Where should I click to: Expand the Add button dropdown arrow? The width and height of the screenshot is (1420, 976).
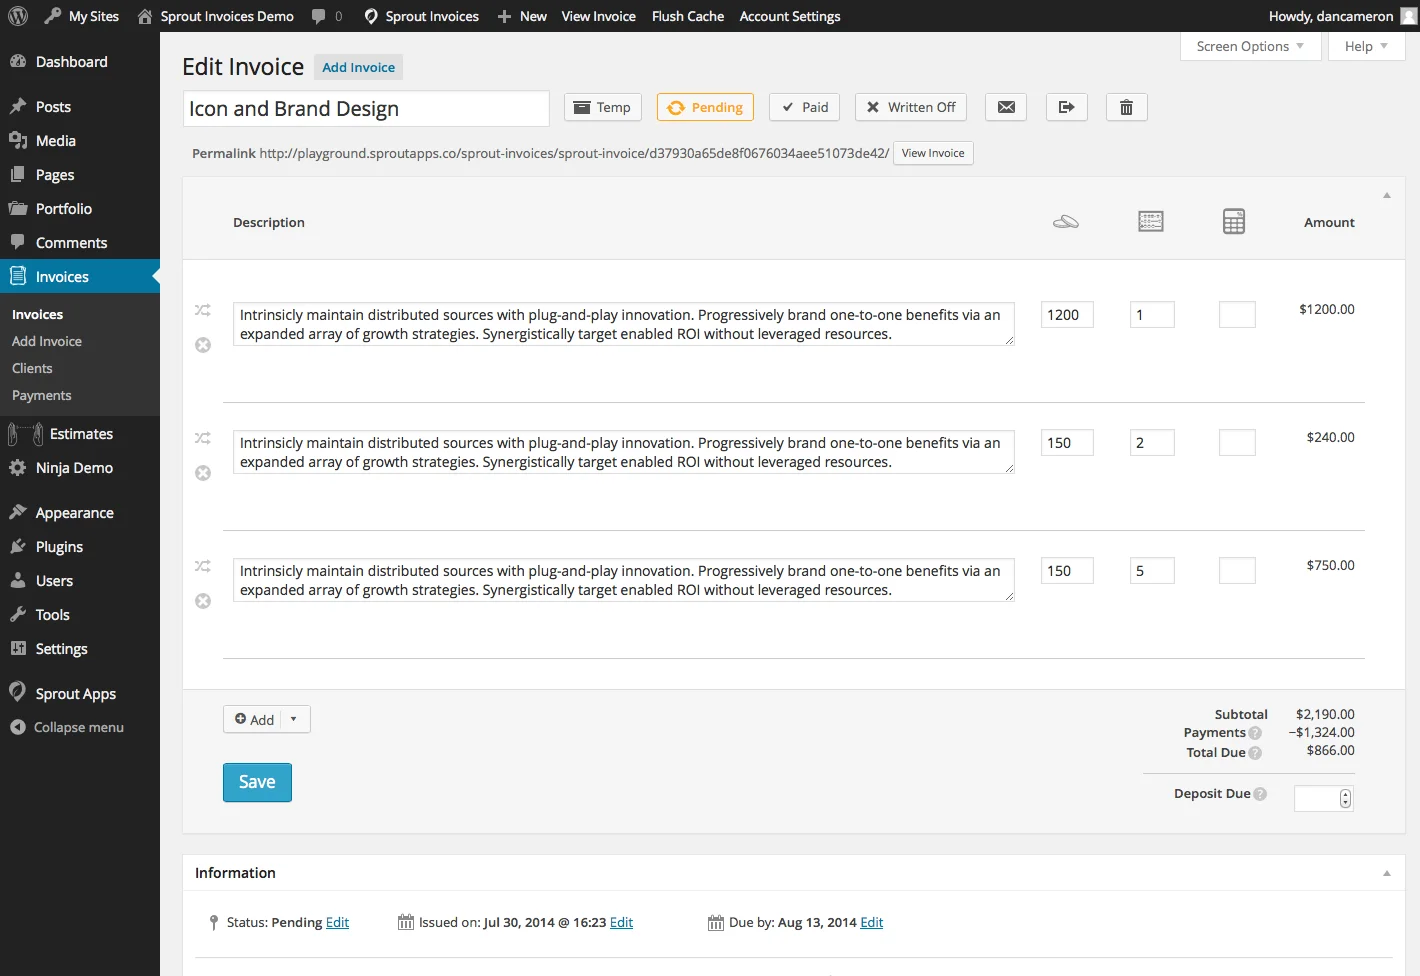click(x=294, y=719)
